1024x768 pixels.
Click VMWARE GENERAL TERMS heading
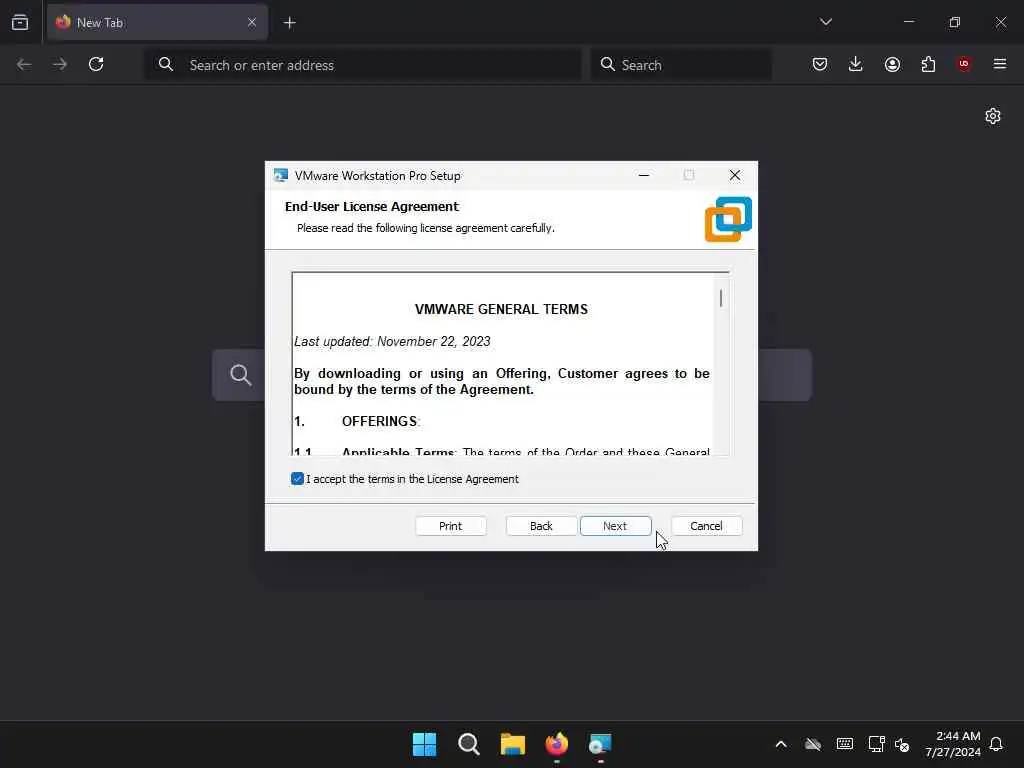501,309
